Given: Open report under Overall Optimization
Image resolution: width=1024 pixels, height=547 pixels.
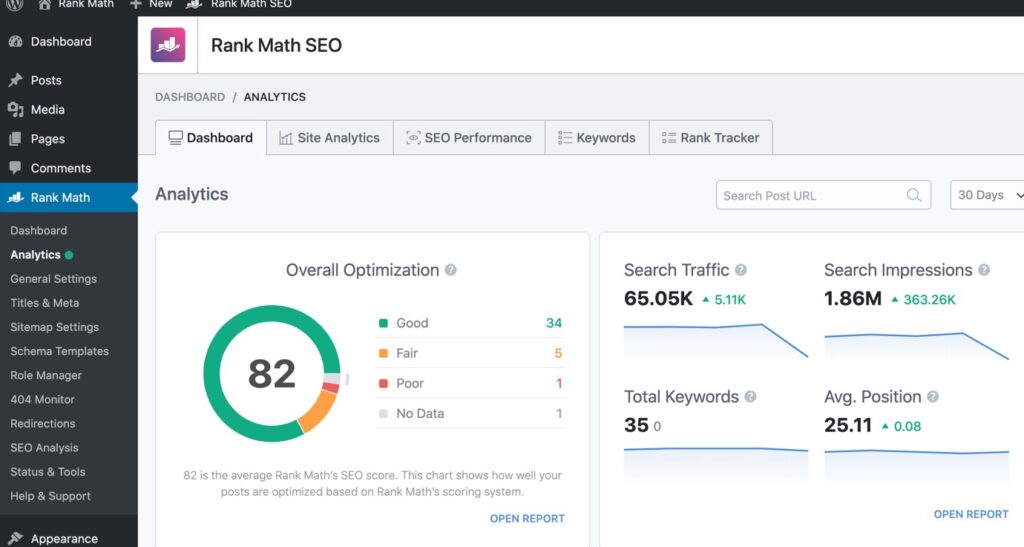Looking at the screenshot, I should point(527,518).
